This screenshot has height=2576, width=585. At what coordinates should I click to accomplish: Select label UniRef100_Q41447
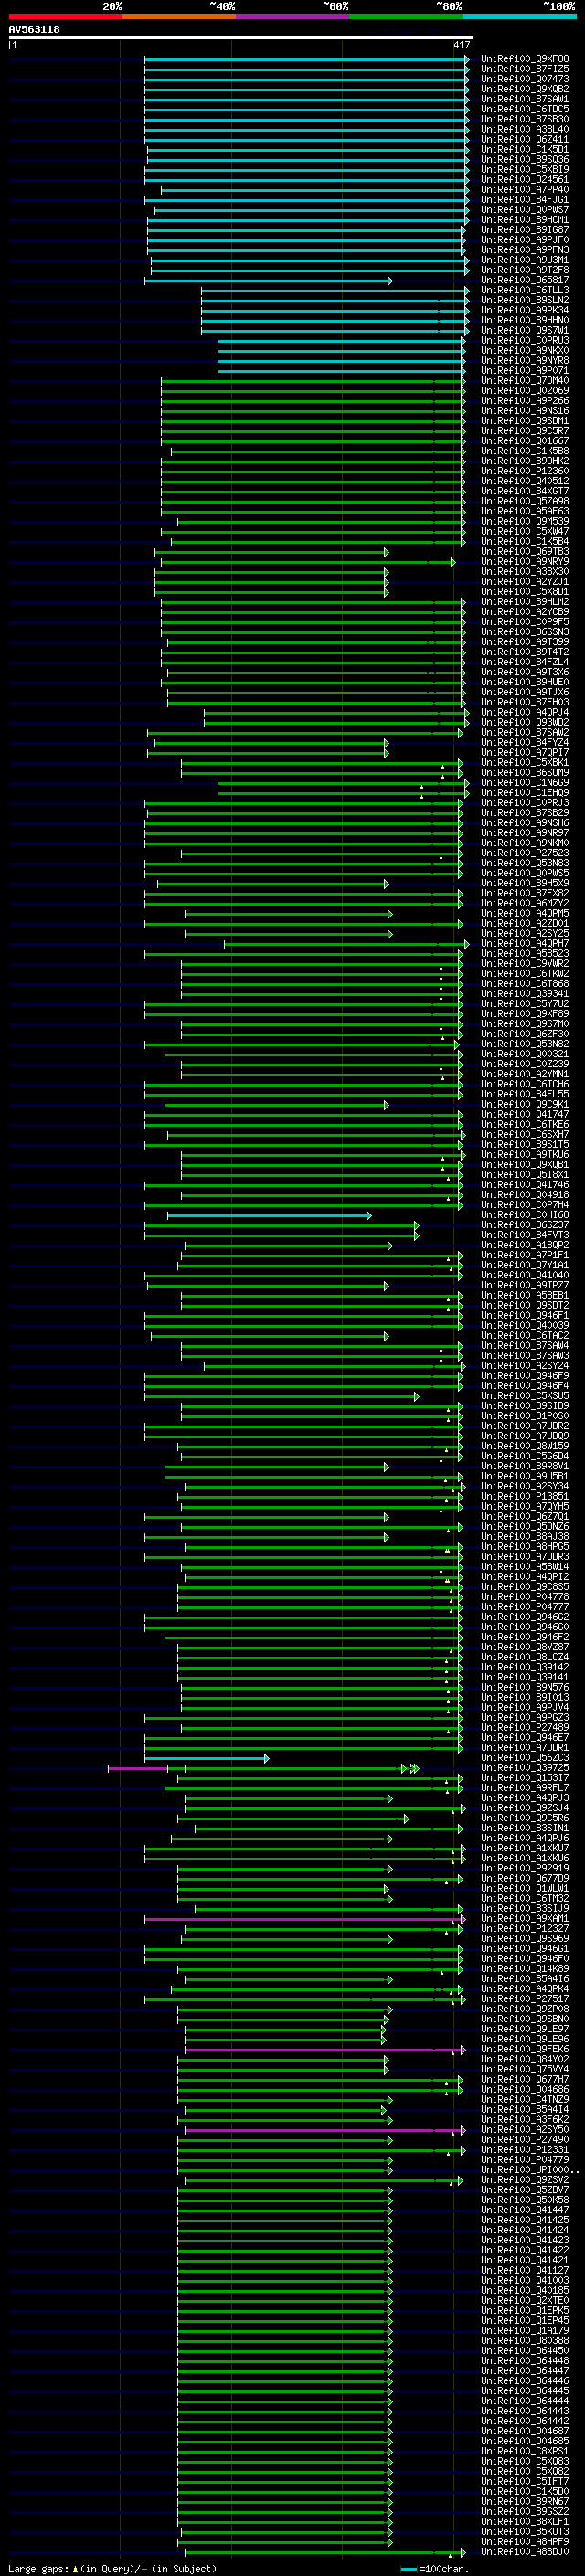(x=524, y=2210)
